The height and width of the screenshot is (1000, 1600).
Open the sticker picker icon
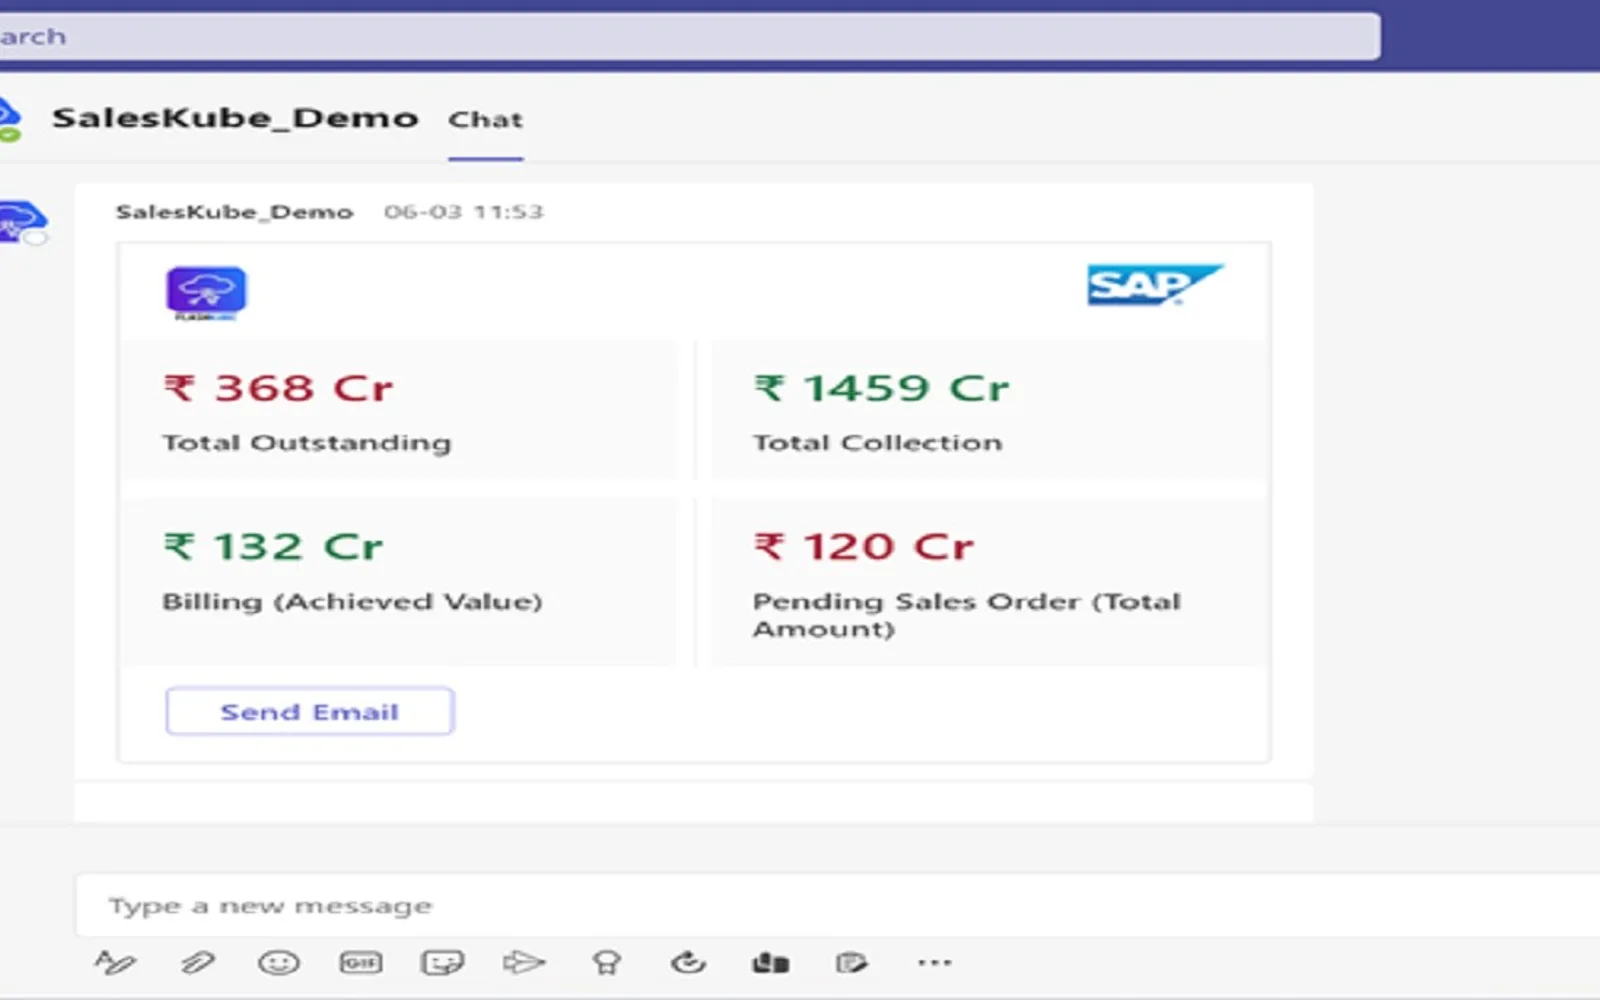click(x=442, y=962)
